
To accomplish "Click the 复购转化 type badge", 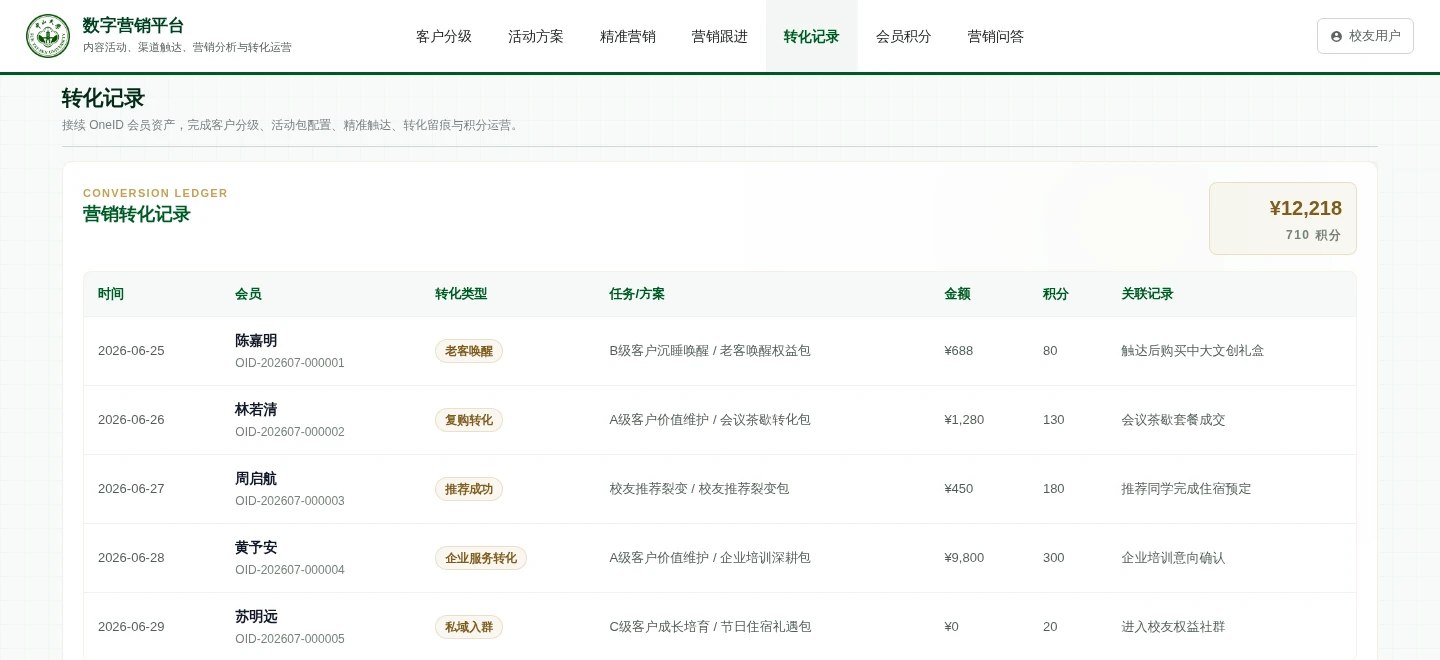I will [469, 420].
